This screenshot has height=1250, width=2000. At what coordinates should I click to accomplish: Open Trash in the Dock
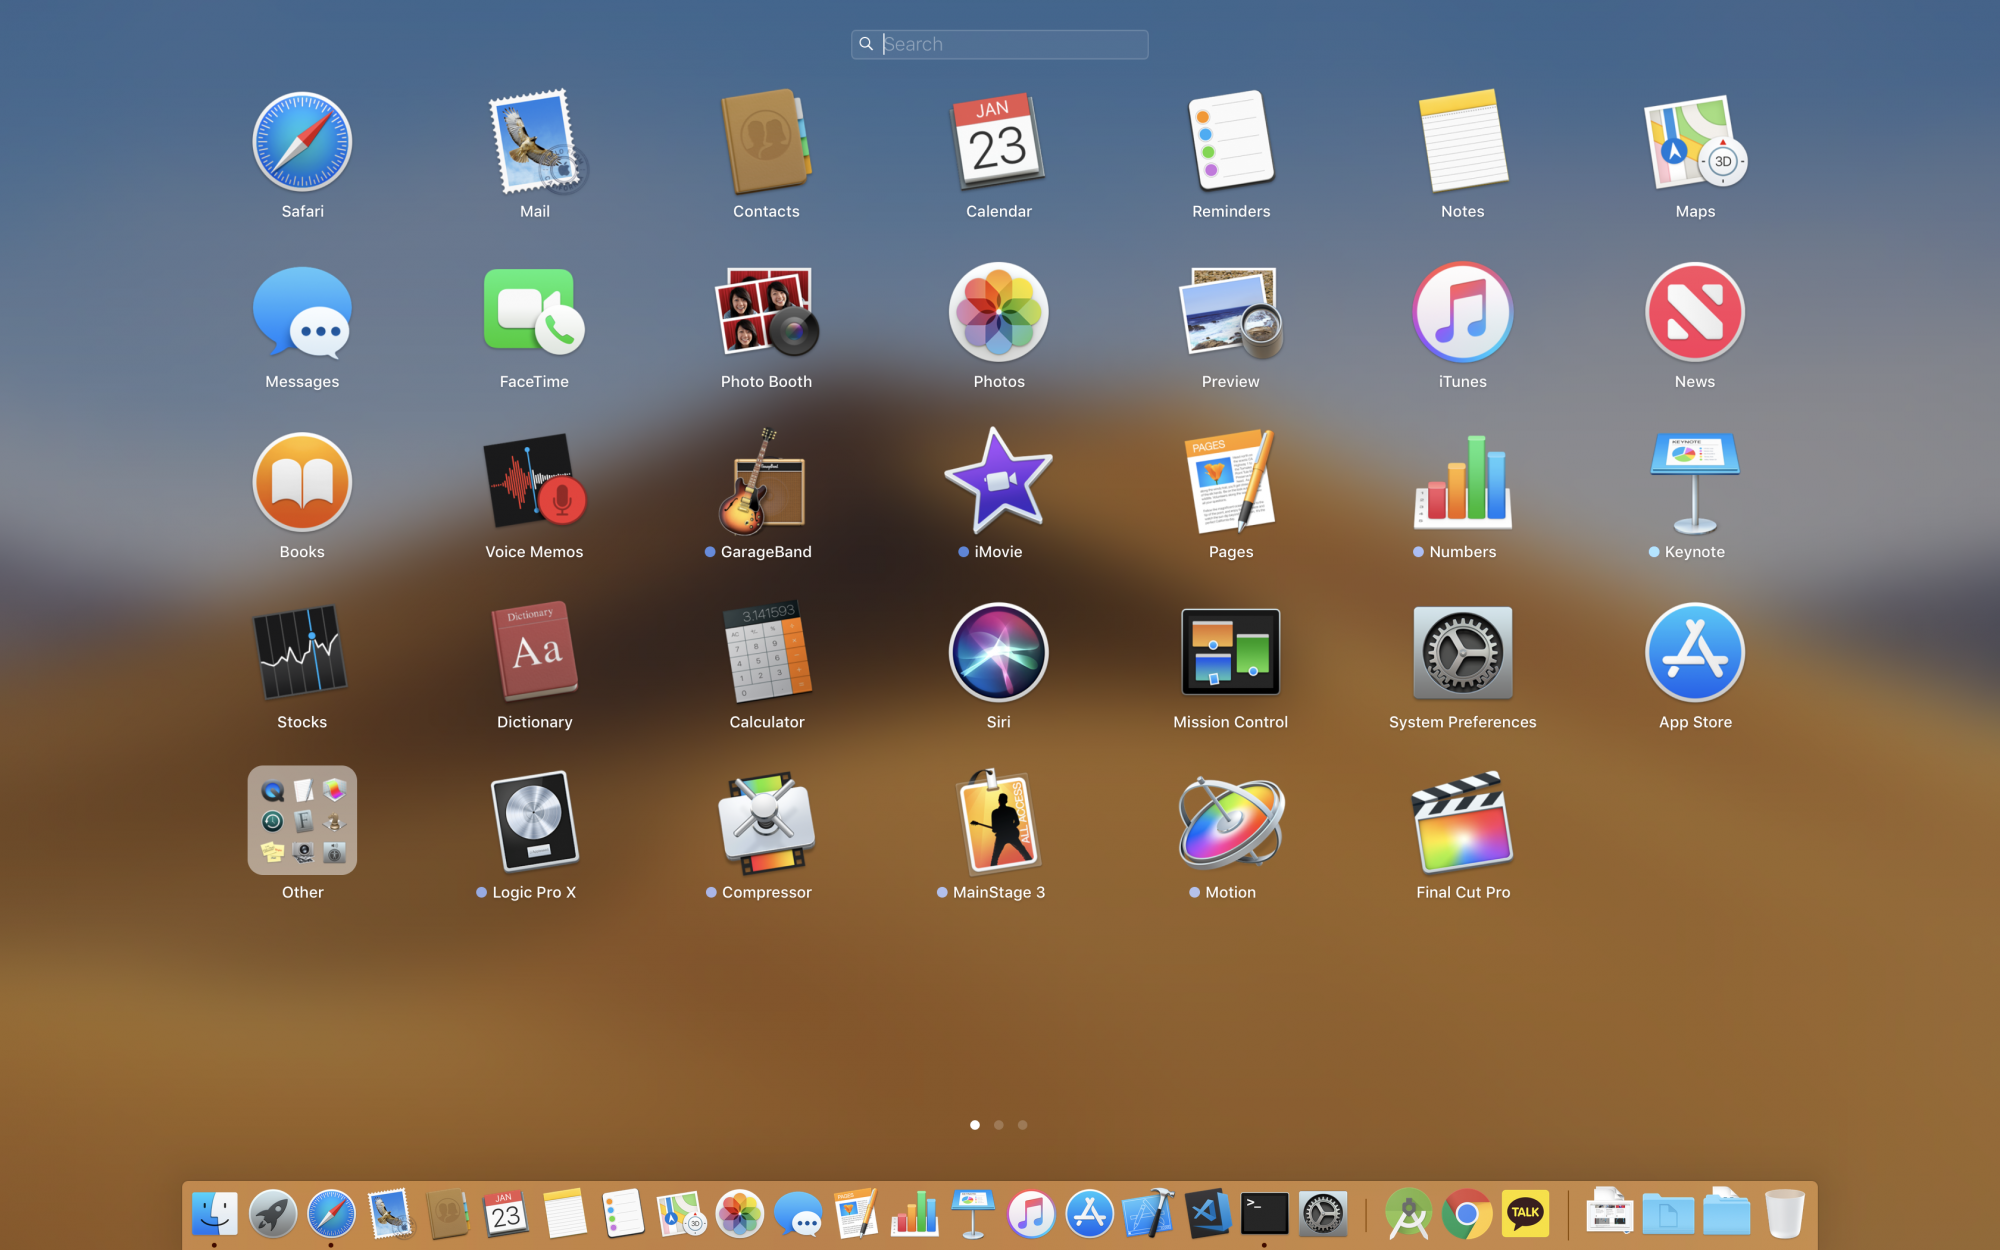[1784, 1214]
